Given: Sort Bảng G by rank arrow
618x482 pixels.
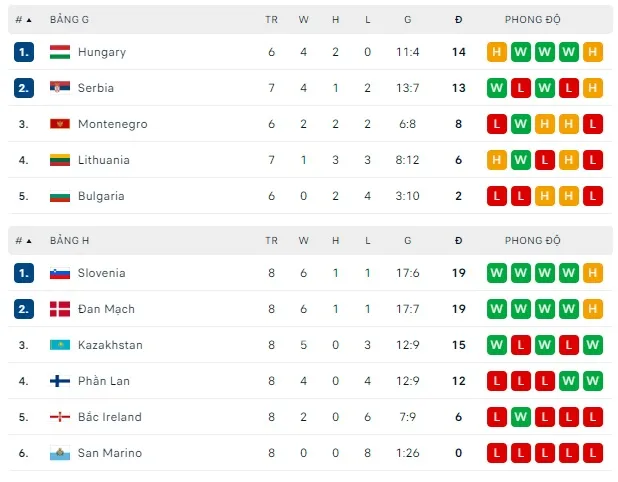Looking at the screenshot, I should (28, 19).
